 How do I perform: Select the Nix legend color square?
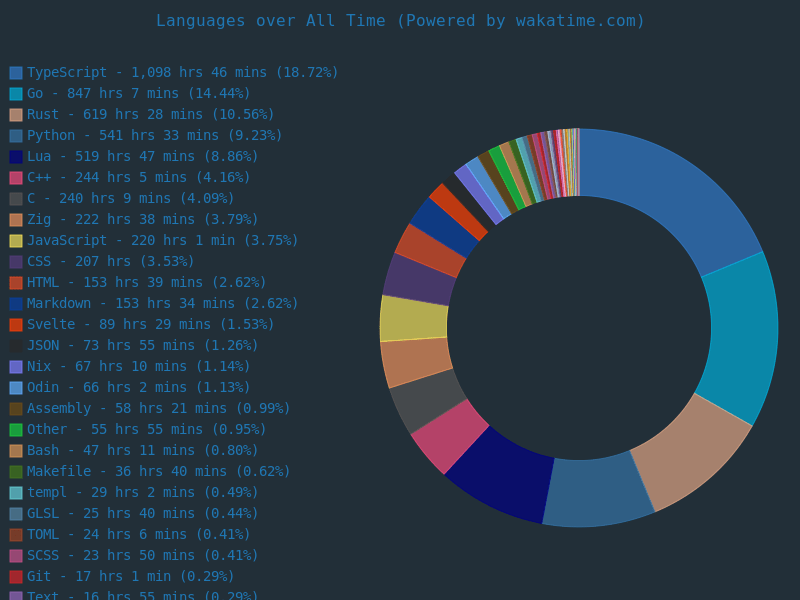16,367
